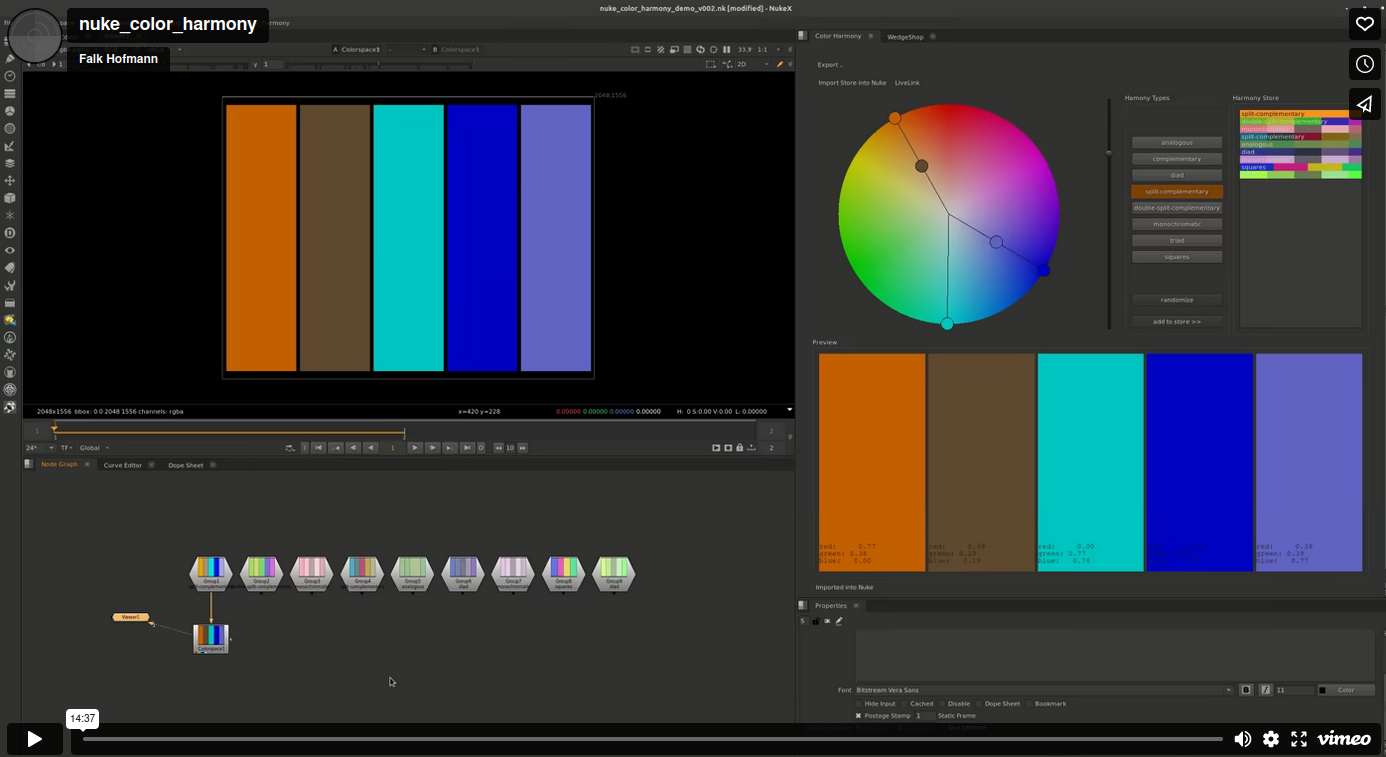Image resolution: width=1386 pixels, height=757 pixels.
Task: Expand the Global sync dropdown
Action: [95, 448]
